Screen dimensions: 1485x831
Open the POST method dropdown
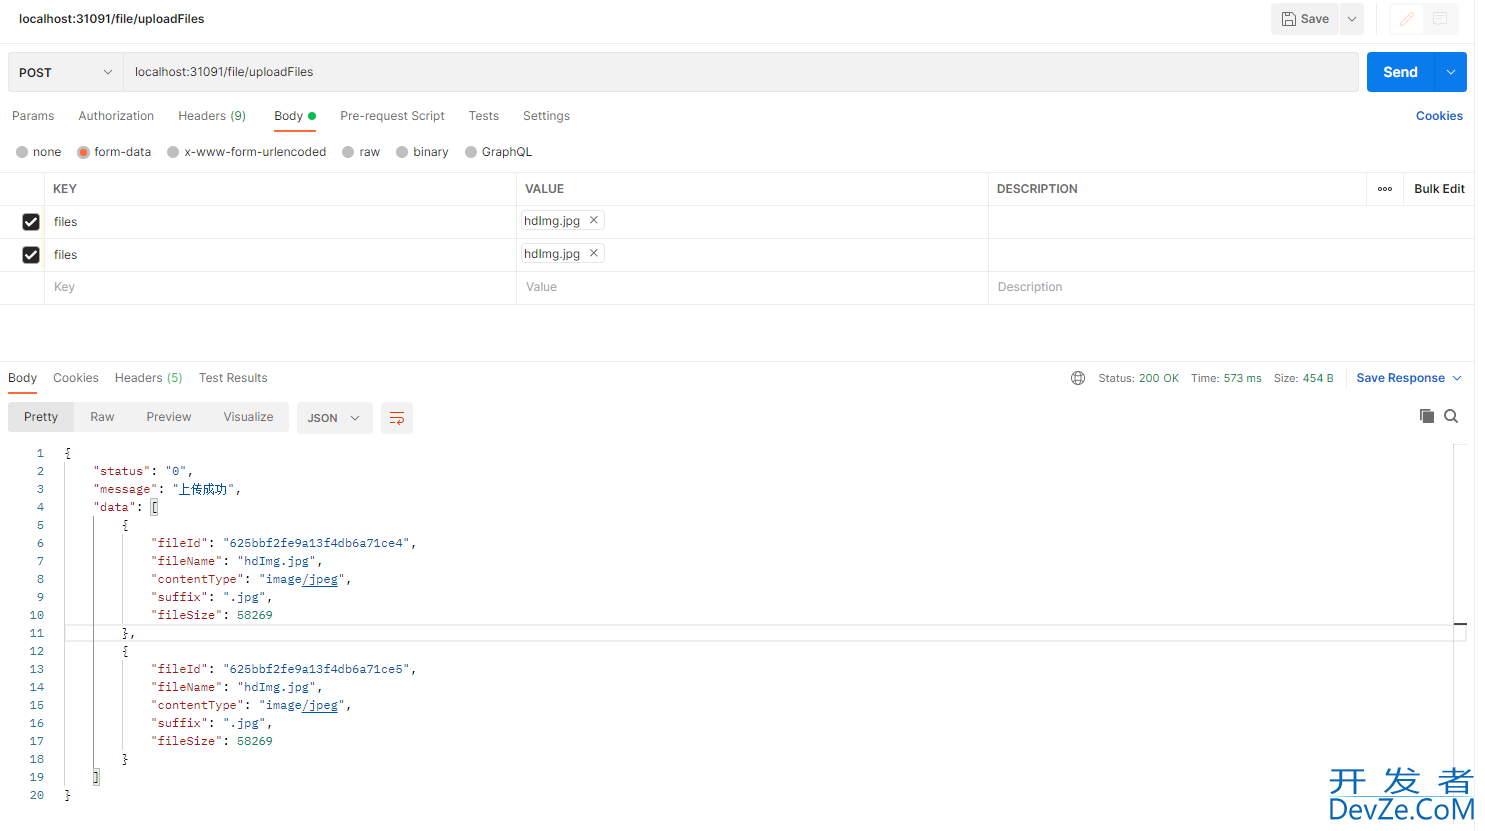click(65, 72)
